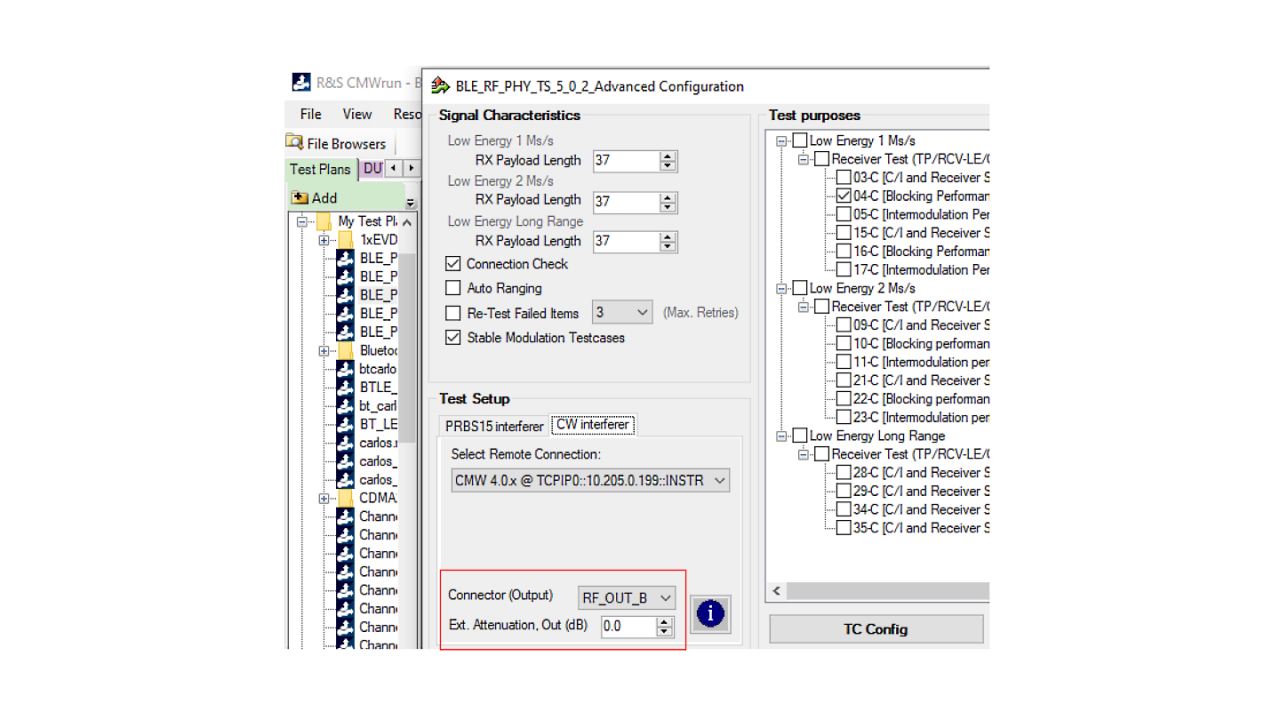This screenshot has width=1280, height=720.
Task: Check the 03-C C/I and Receiver checkbox
Action: click(x=844, y=178)
